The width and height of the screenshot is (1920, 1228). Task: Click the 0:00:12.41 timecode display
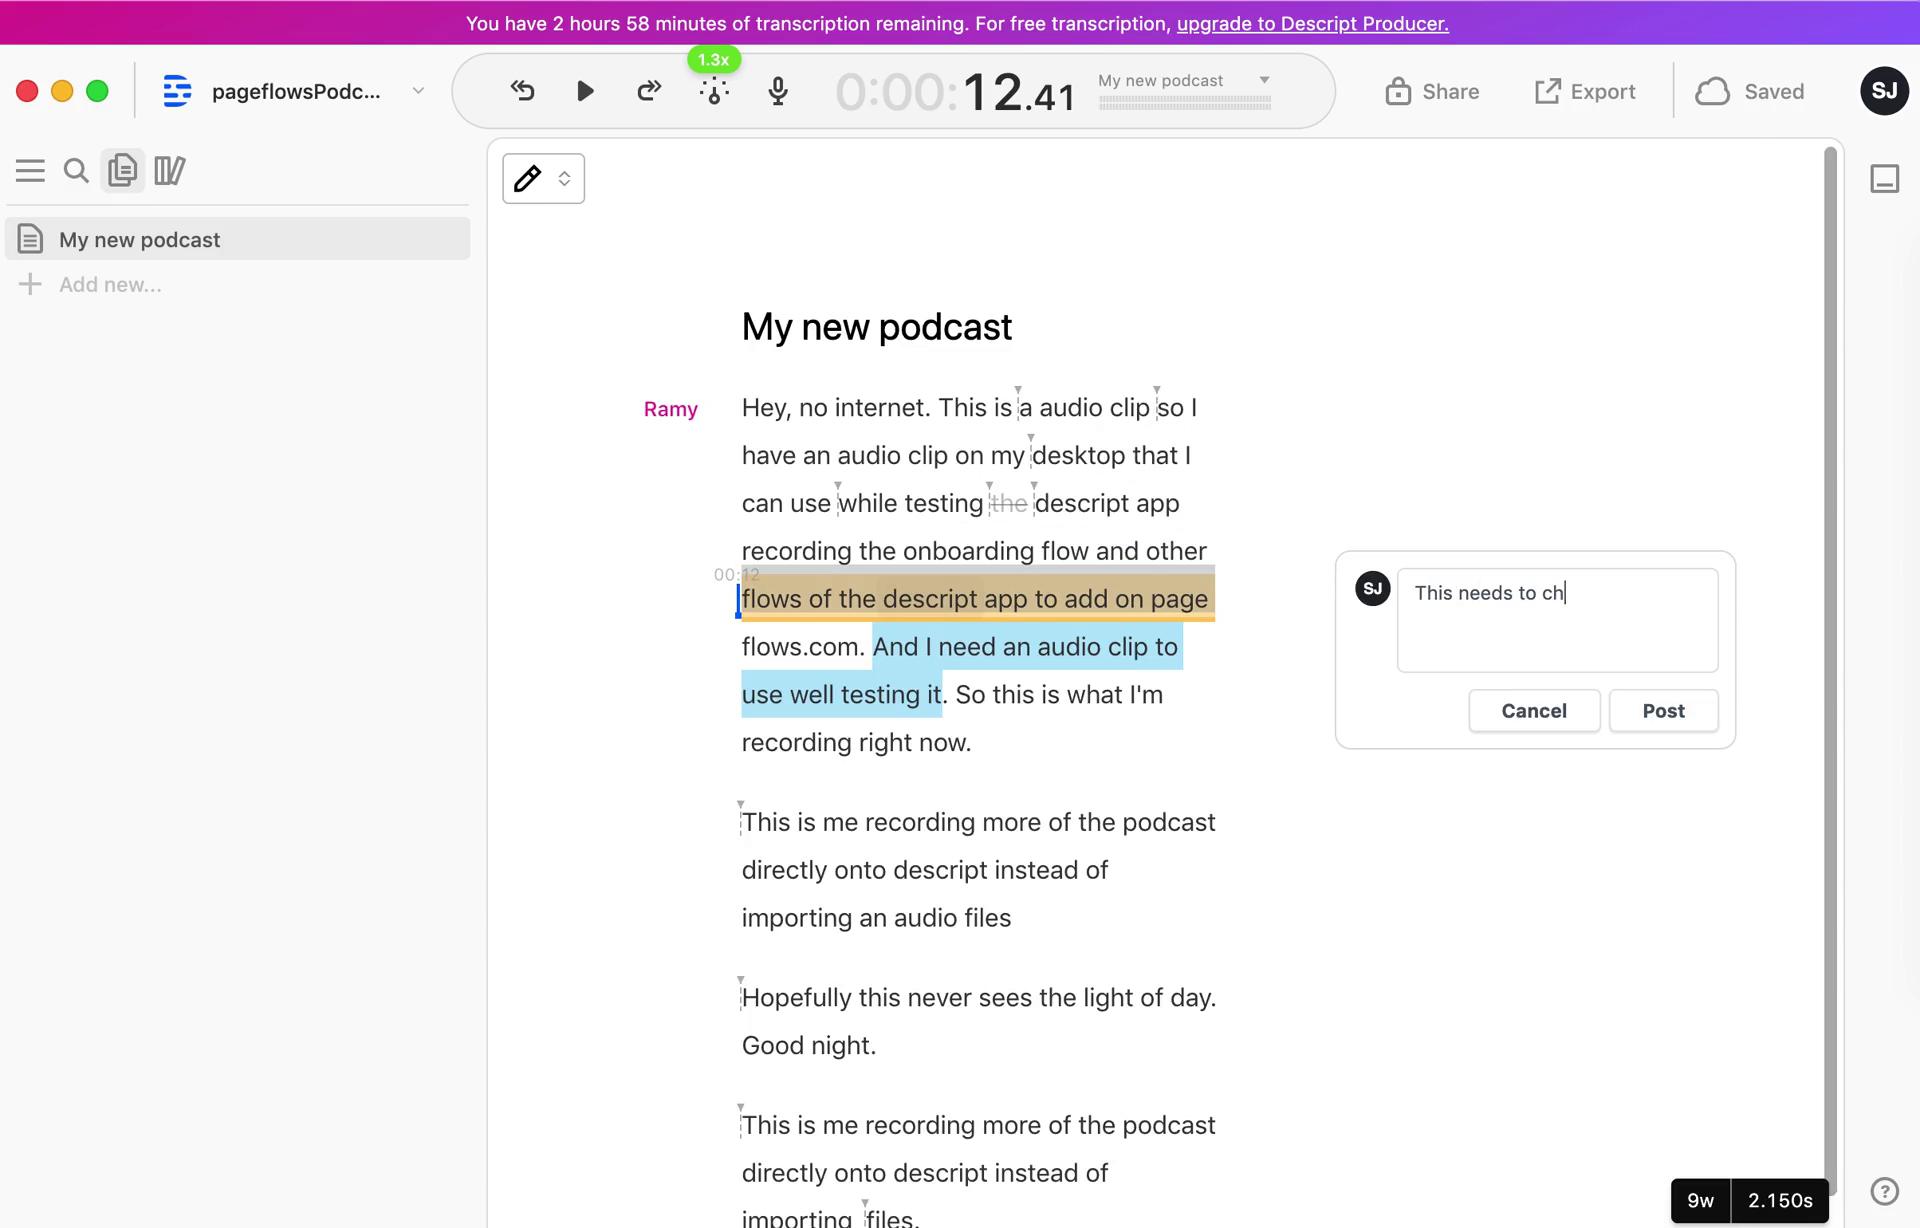955,93
